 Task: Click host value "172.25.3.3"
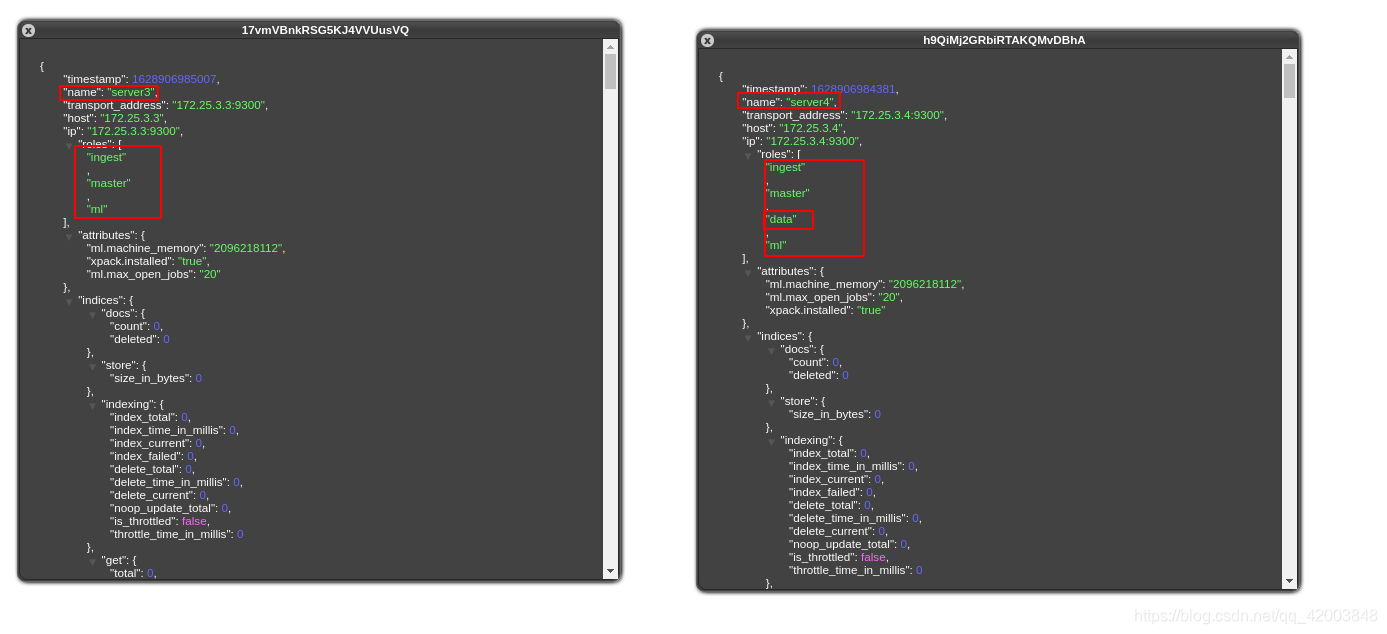(132, 118)
